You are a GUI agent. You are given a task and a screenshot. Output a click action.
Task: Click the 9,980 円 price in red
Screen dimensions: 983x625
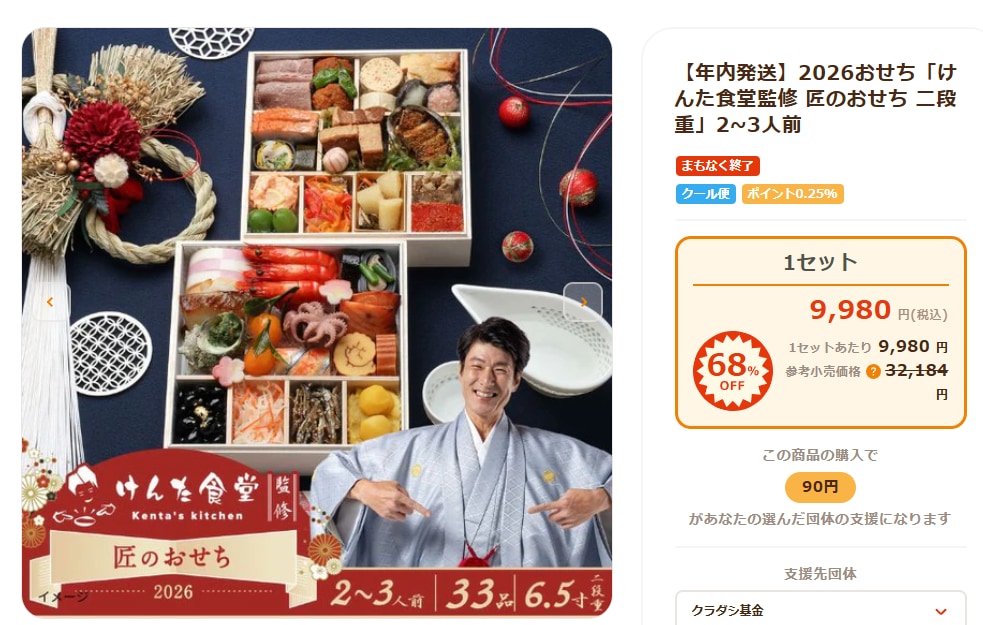tap(878, 310)
